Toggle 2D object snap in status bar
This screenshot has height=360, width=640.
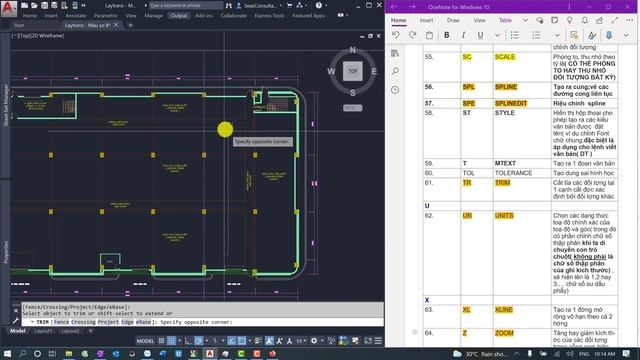coord(242,340)
